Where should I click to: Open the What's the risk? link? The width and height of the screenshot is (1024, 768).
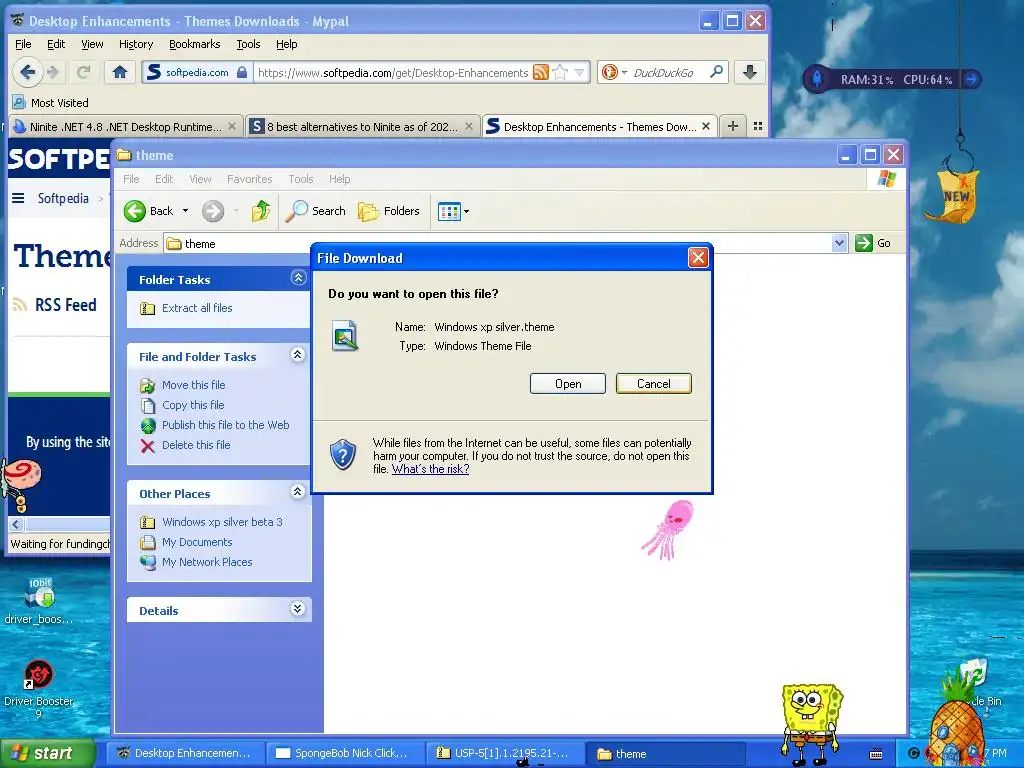(430, 469)
